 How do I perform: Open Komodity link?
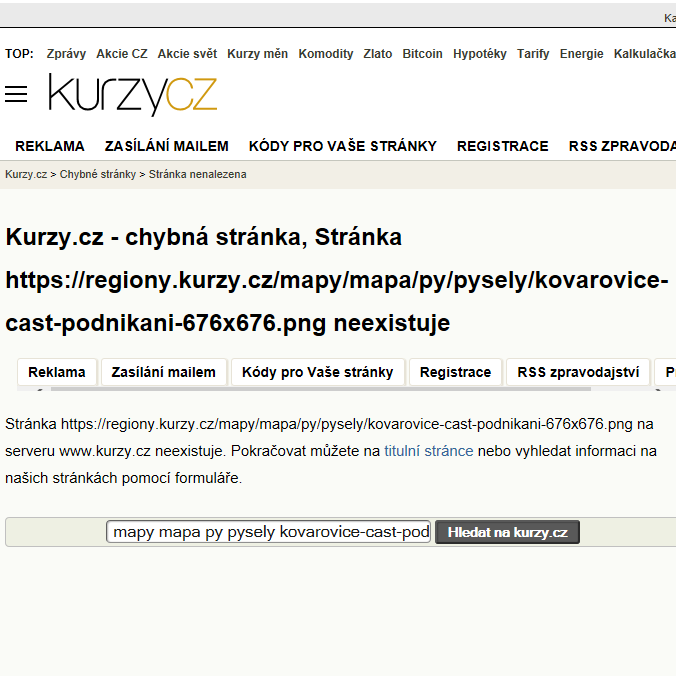tap(325, 54)
